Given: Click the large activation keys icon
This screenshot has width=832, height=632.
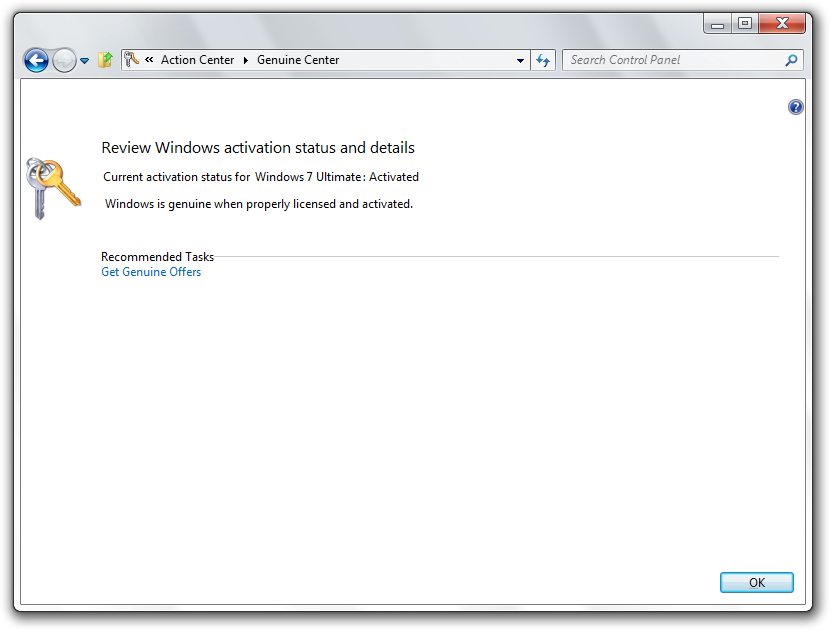Looking at the screenshot, I should tap(53, 188).
